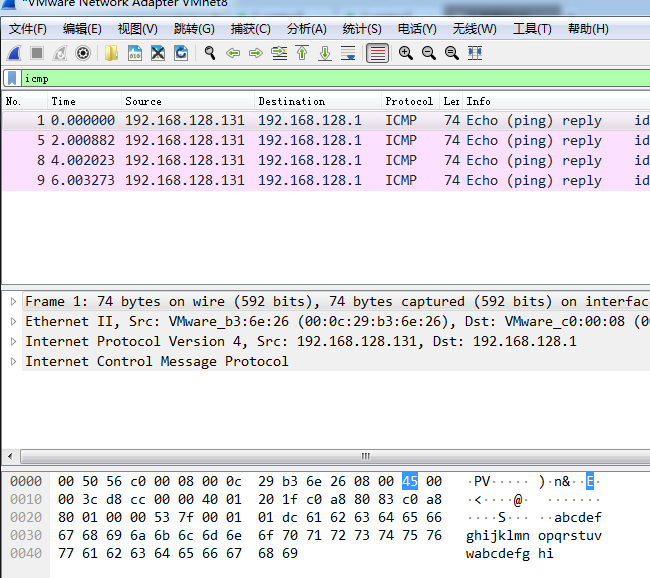Open the 分析(A) menu

click(307, 29)
